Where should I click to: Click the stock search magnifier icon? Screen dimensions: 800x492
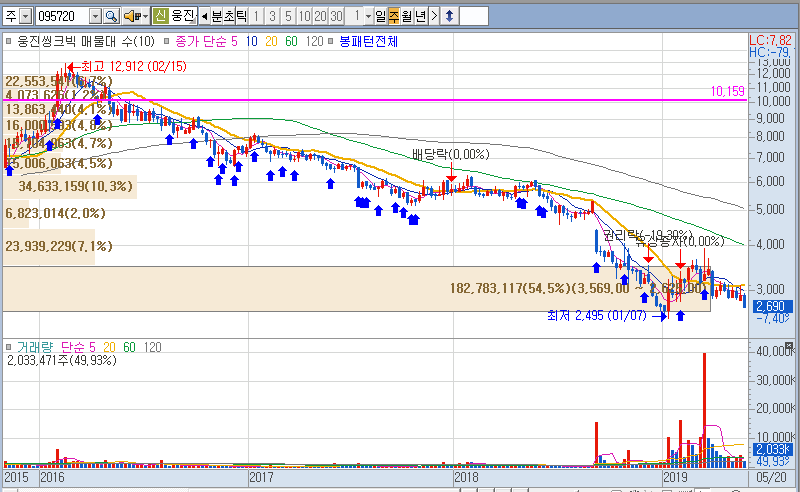pos(111,16)
